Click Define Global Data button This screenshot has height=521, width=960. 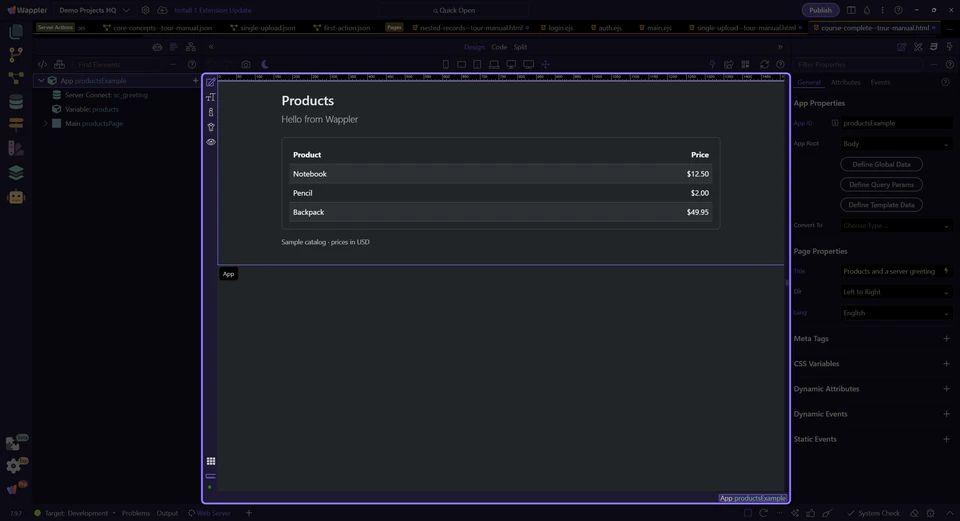881,164
